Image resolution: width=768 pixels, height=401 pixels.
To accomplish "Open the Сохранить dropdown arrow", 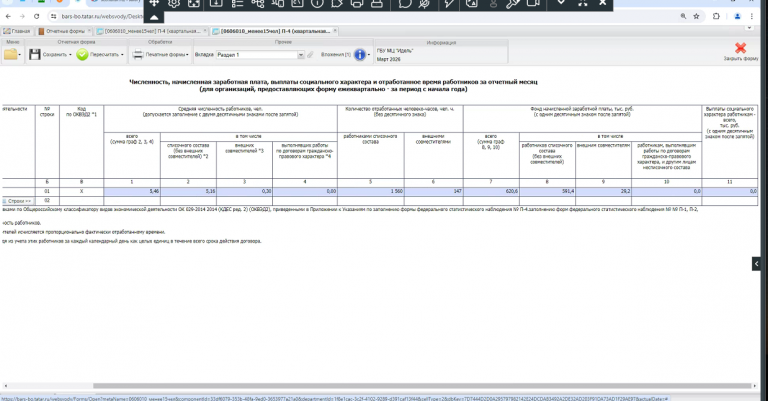I will pos(70,55).
